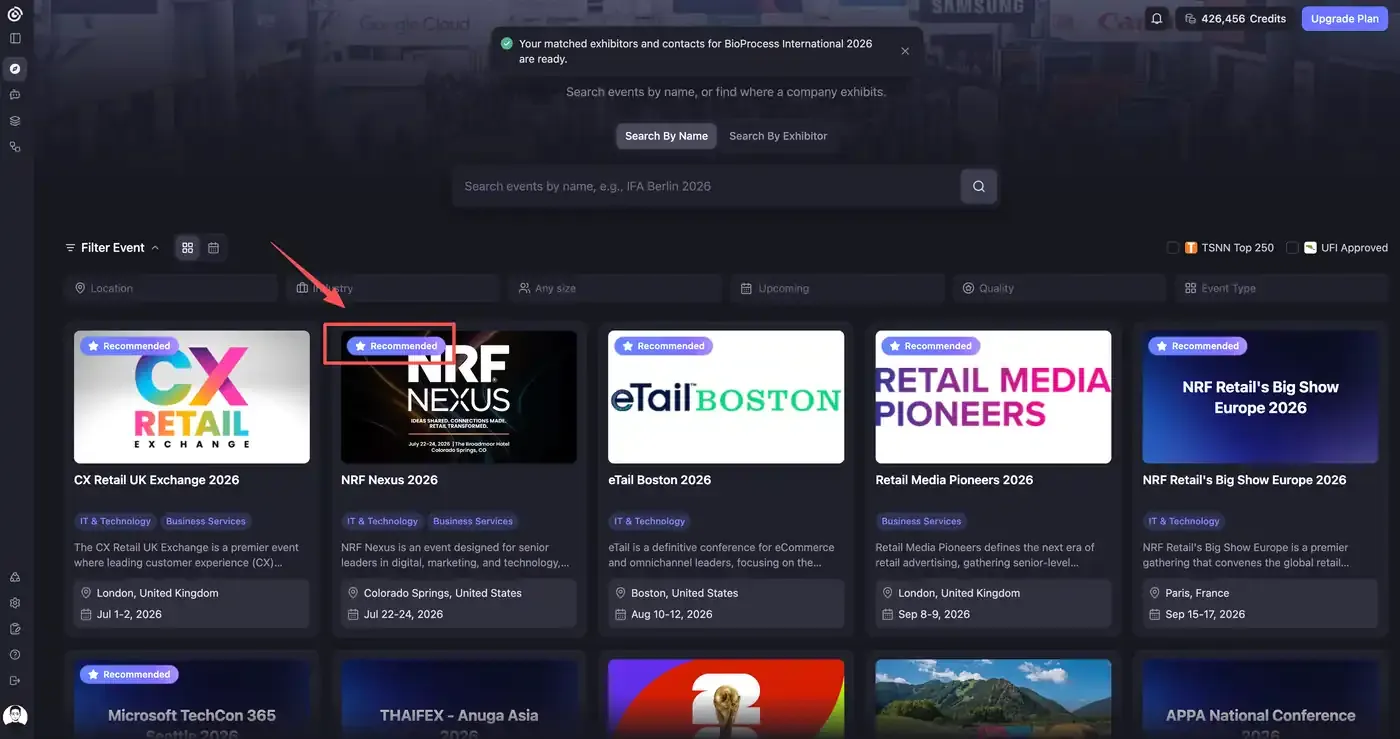Screen dimensions: 1400x739
Task: Click IT & Technology tag on eTail Boston card
Action: pos(650,521)
